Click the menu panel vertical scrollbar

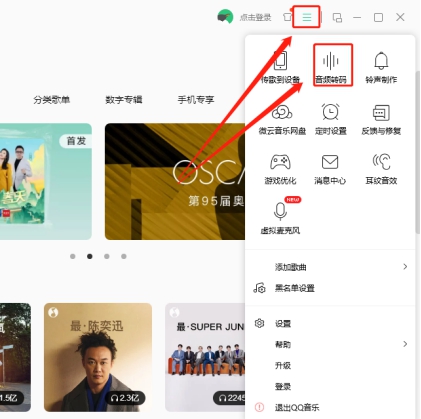[x=418, y=152]
